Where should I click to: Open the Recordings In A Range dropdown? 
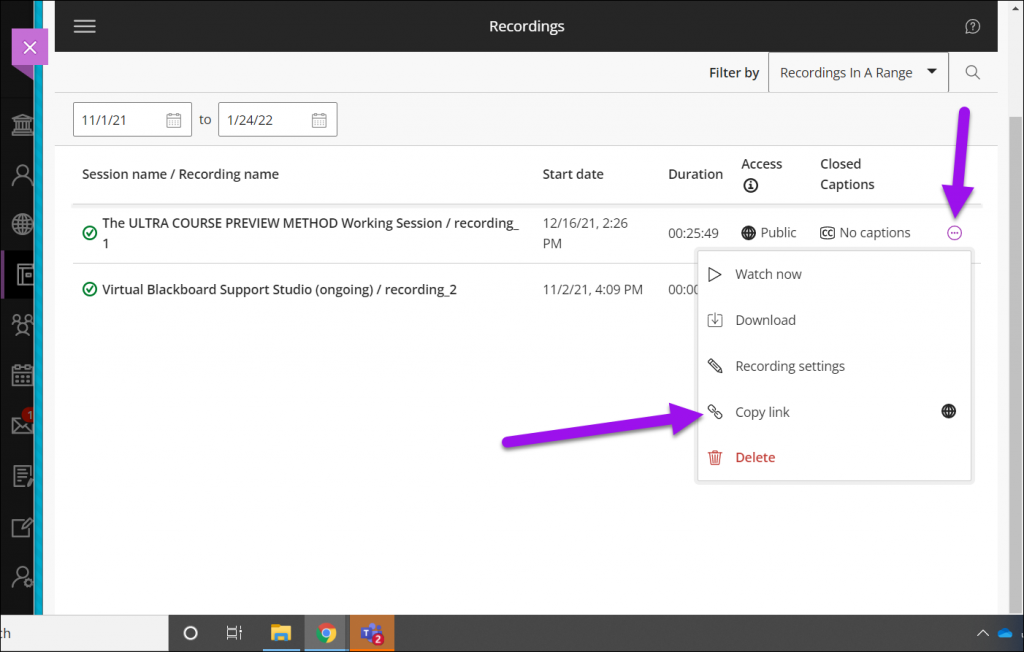[x=858, y=72]
